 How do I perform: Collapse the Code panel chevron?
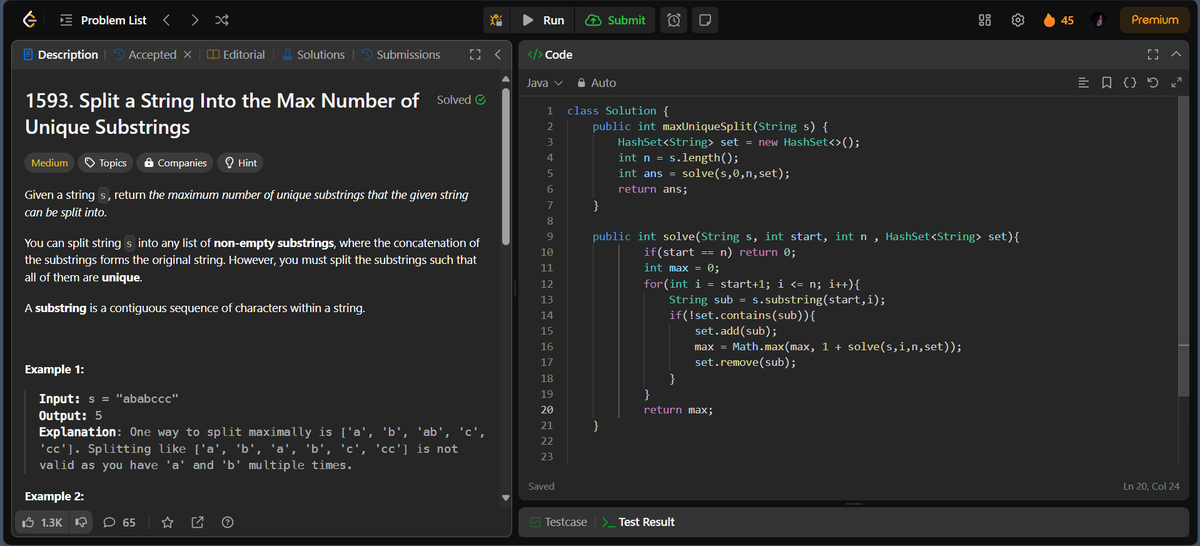tap(1177, 55)
